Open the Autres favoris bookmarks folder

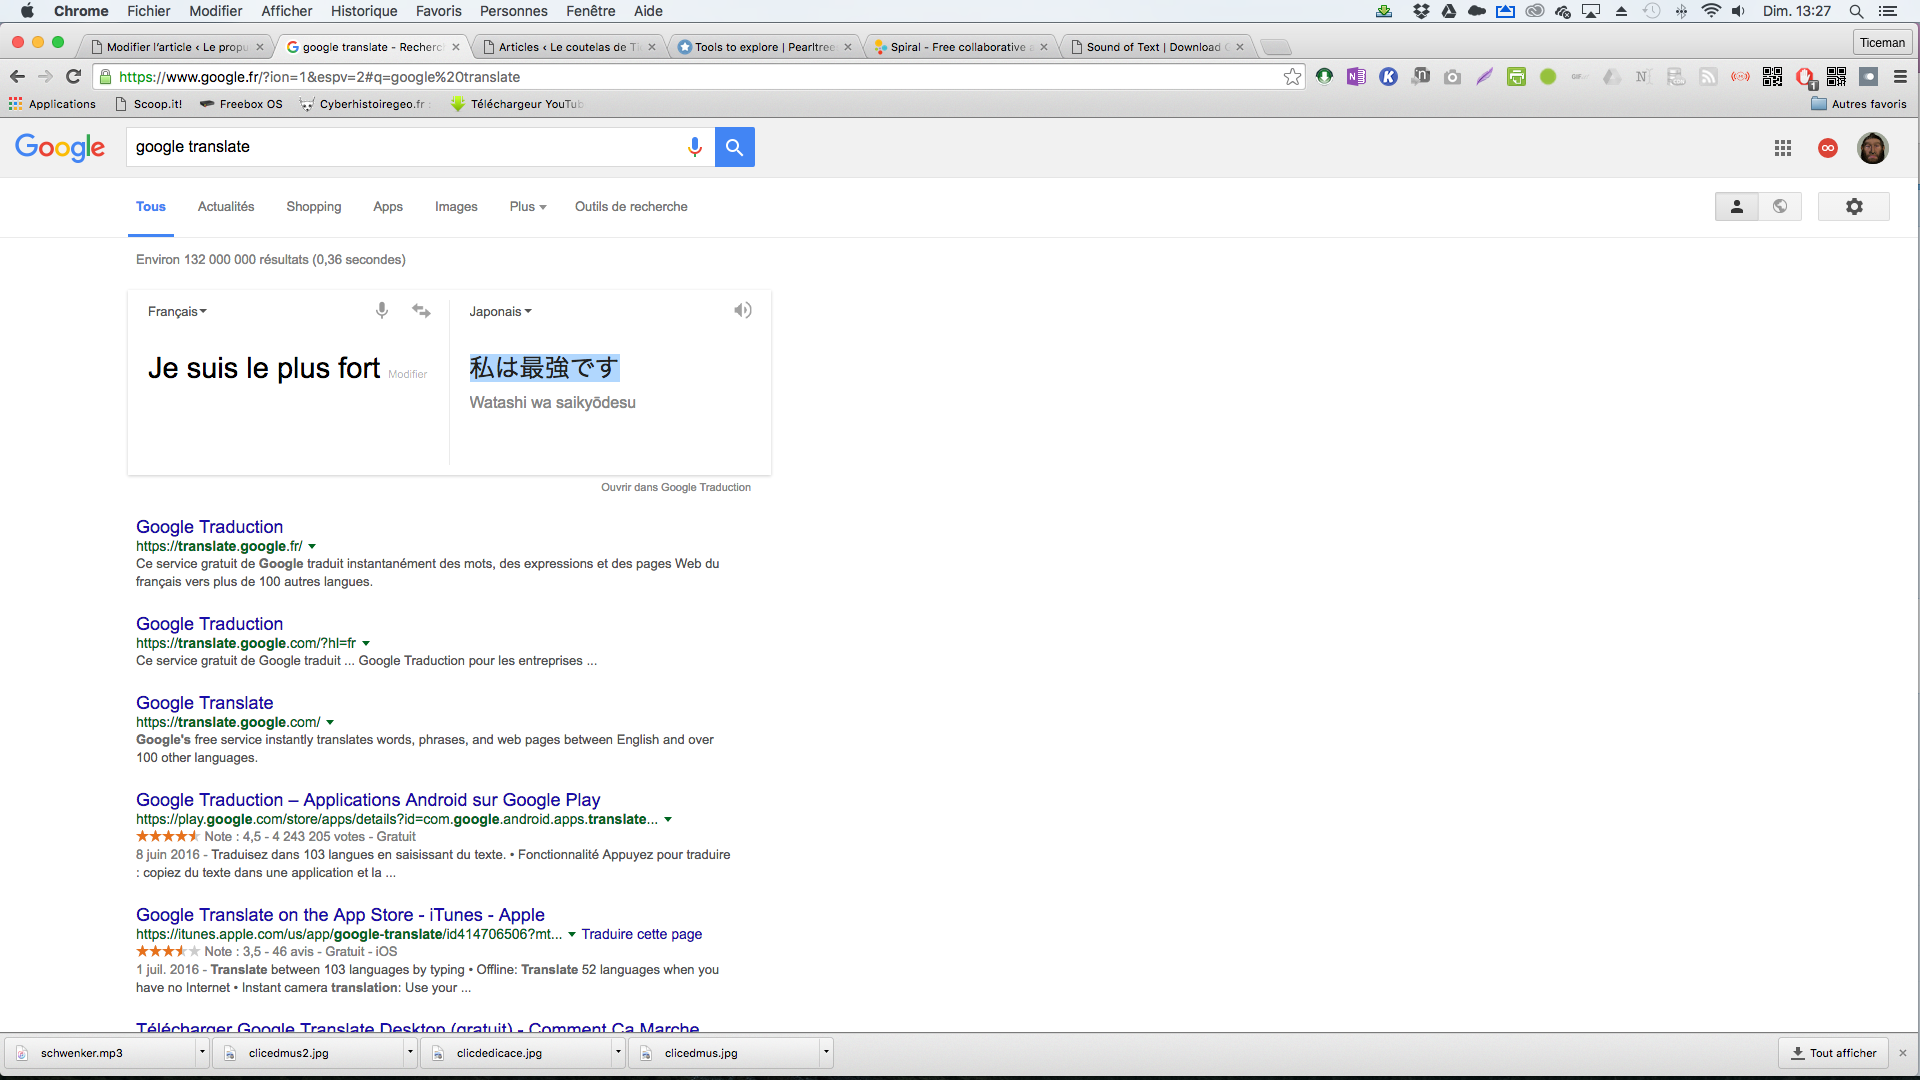(1859, 104)
